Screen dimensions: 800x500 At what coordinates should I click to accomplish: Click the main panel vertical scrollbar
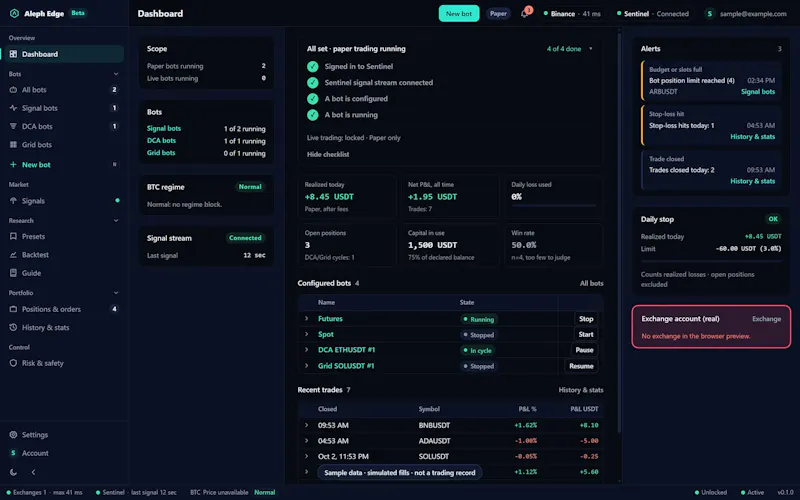619,232
